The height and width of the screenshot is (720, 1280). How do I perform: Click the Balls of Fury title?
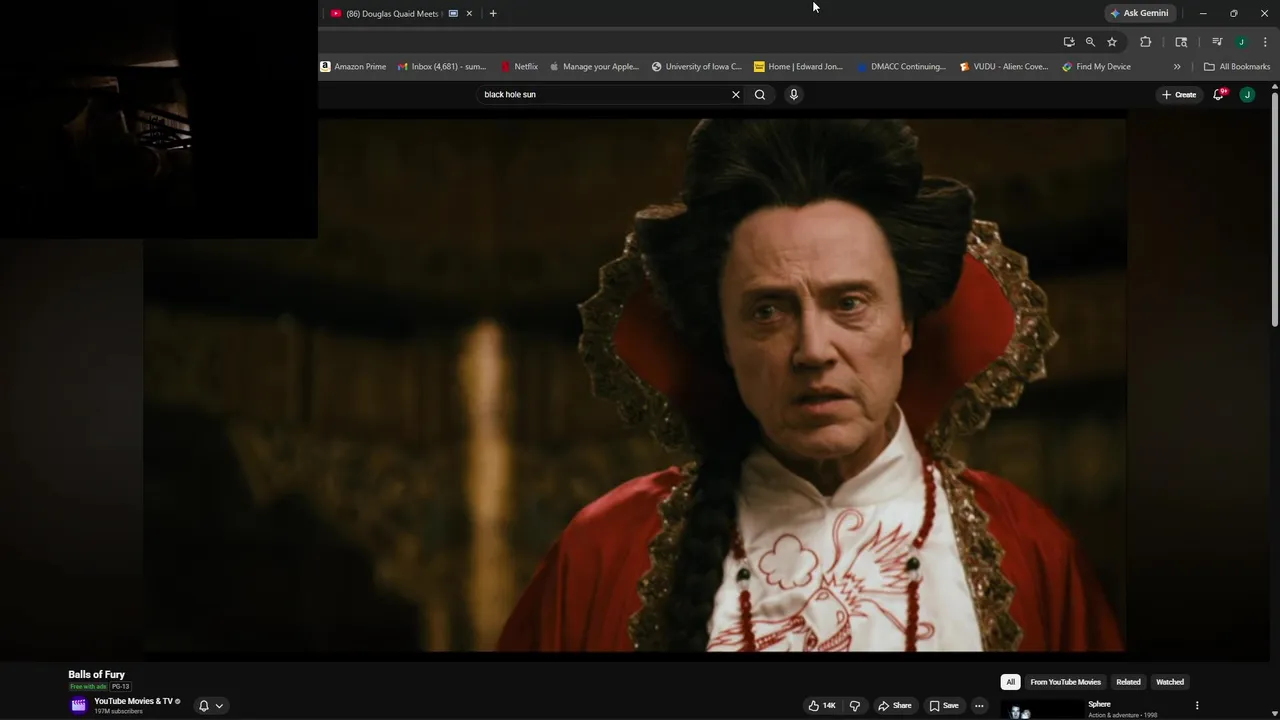coord(96,674)
